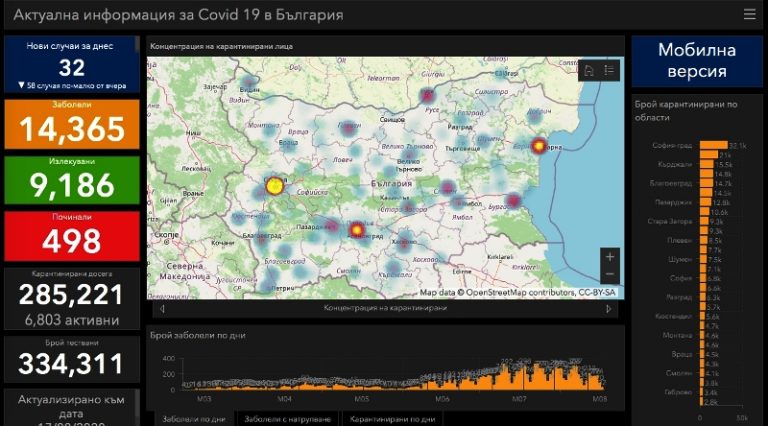Select the Plovdiv hotspot on the map
The height and width of the screenshot is (426, 768).
tap(357, 229)
